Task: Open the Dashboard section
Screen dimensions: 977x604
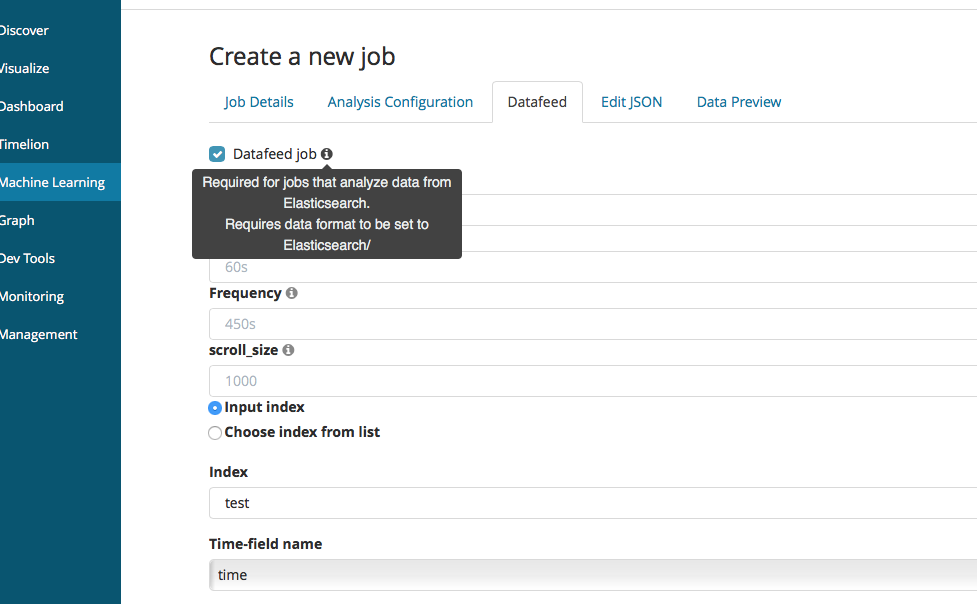Action: click(x=31, y=107)
